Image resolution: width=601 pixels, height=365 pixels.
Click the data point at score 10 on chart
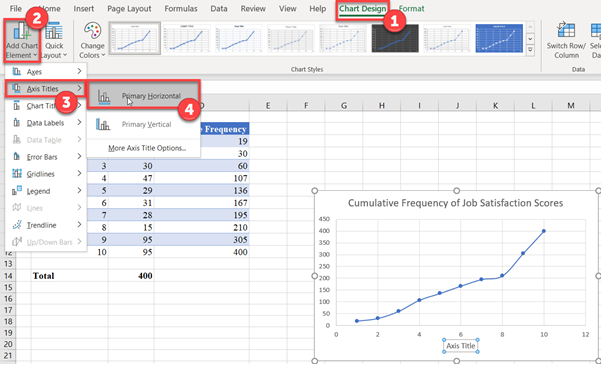point(544,231)
